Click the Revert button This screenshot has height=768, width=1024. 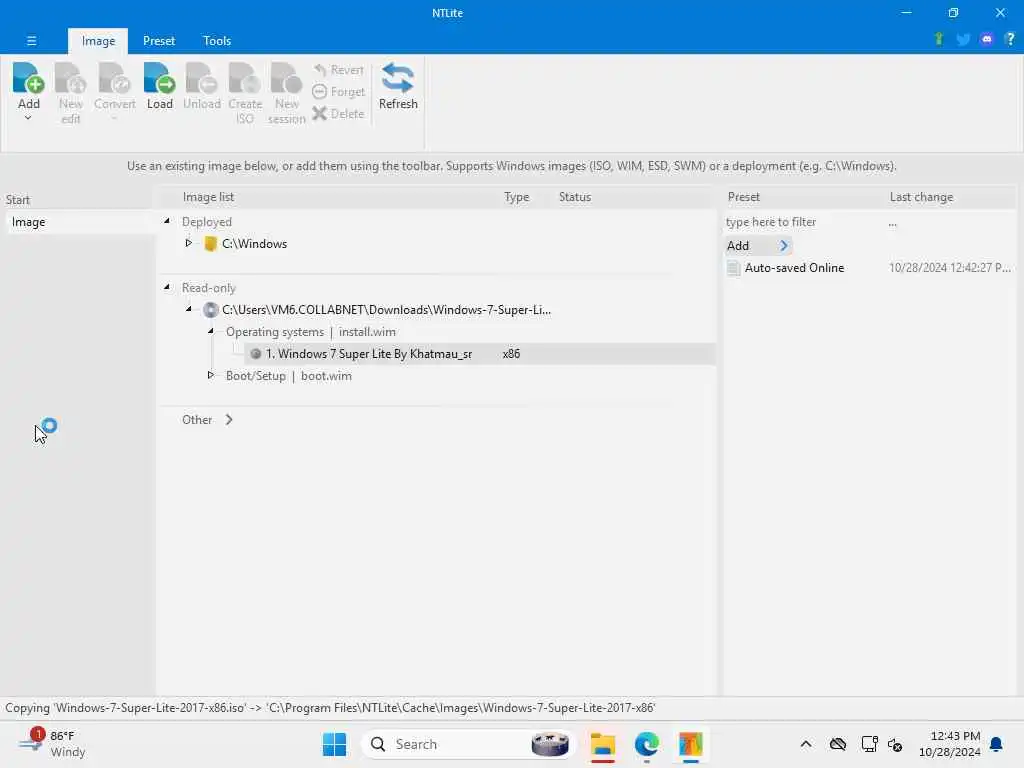point(338,70)
